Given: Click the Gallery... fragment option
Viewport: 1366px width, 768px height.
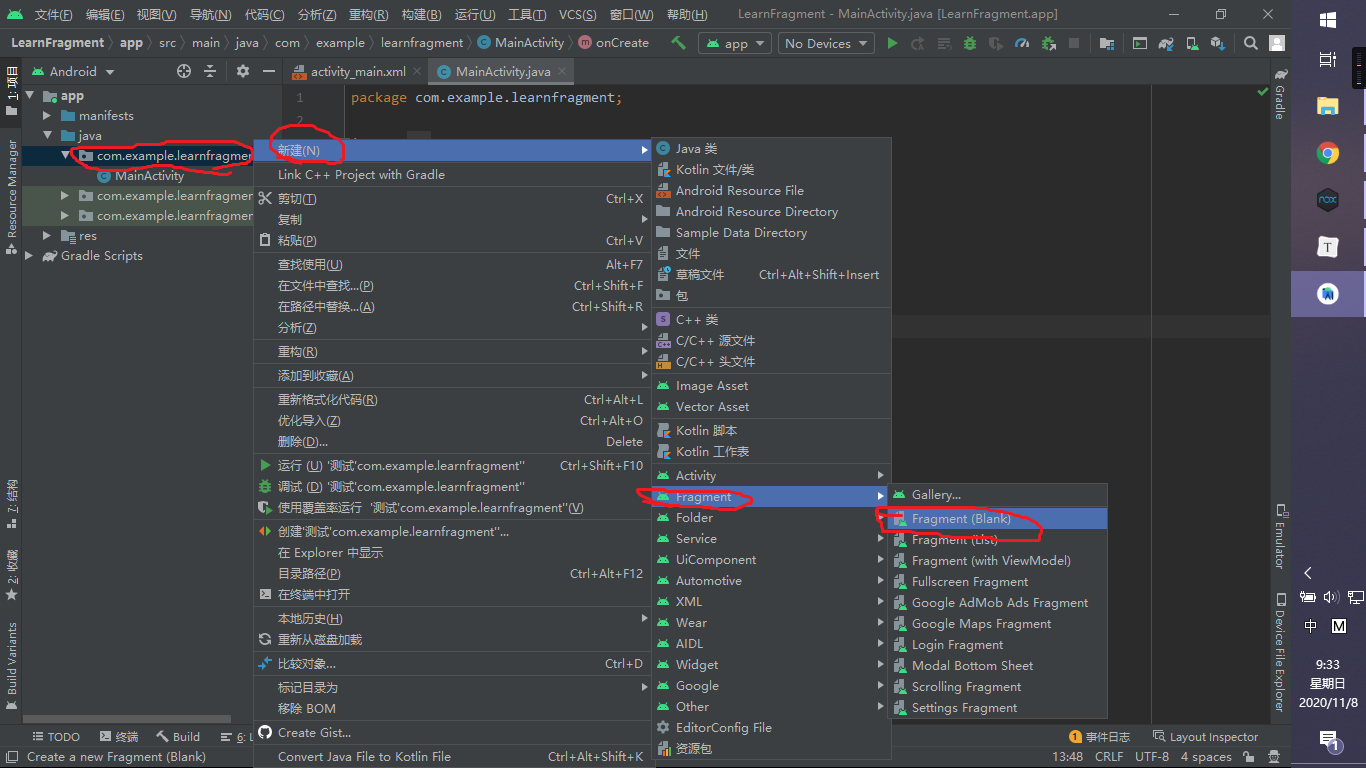Looking at the screenshot, I should [998, 495].
